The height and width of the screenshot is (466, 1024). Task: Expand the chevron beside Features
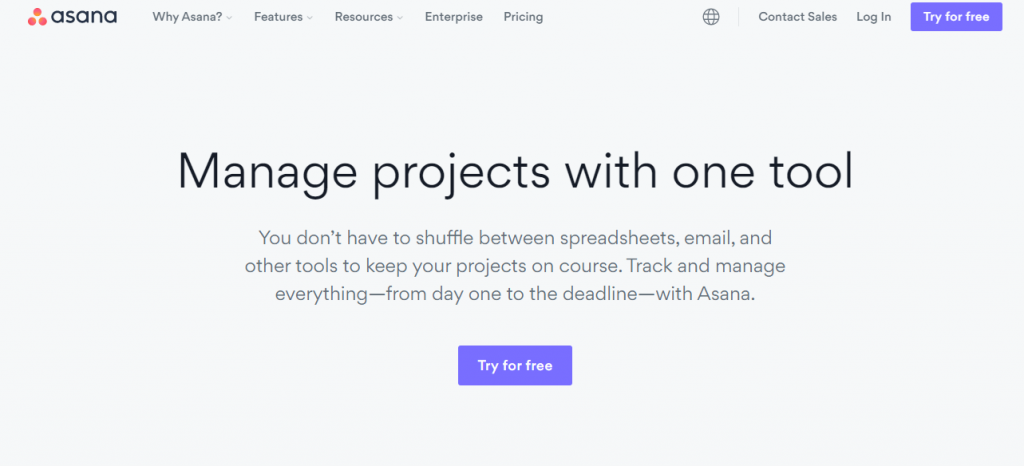pos(310,18)
